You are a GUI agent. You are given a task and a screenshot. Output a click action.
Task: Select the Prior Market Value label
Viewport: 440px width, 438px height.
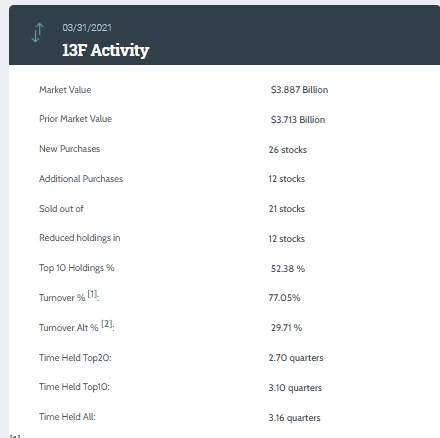75,119
